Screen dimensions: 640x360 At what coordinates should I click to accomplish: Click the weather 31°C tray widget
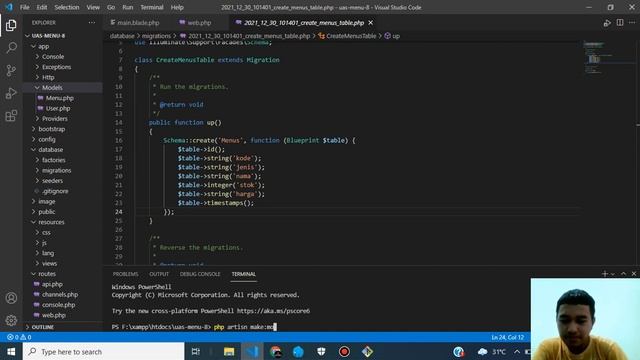(x=492, y=351)
